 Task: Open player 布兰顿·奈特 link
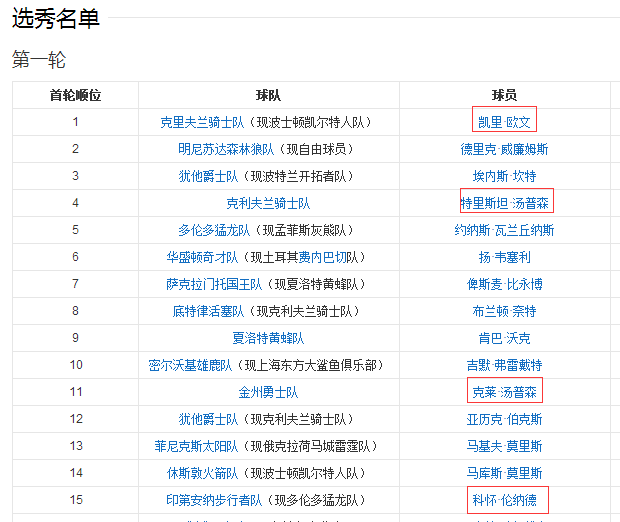click(504, 311)
